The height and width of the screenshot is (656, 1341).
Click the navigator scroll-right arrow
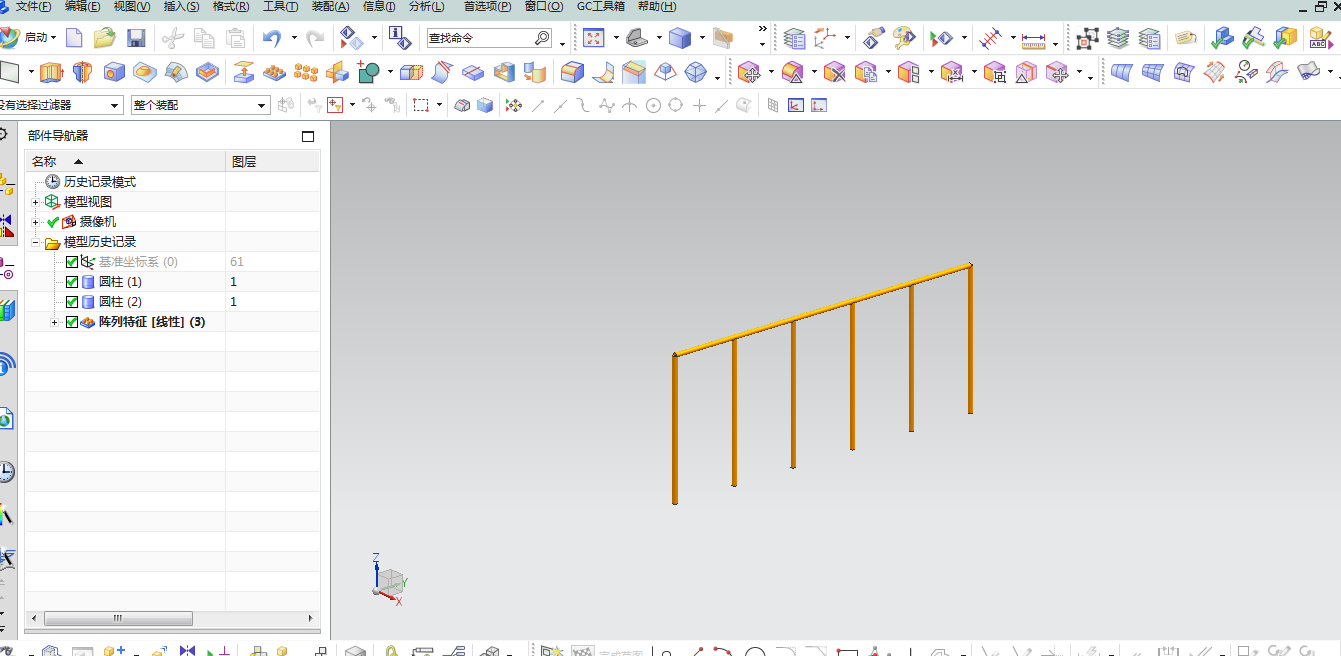(312, 618)
